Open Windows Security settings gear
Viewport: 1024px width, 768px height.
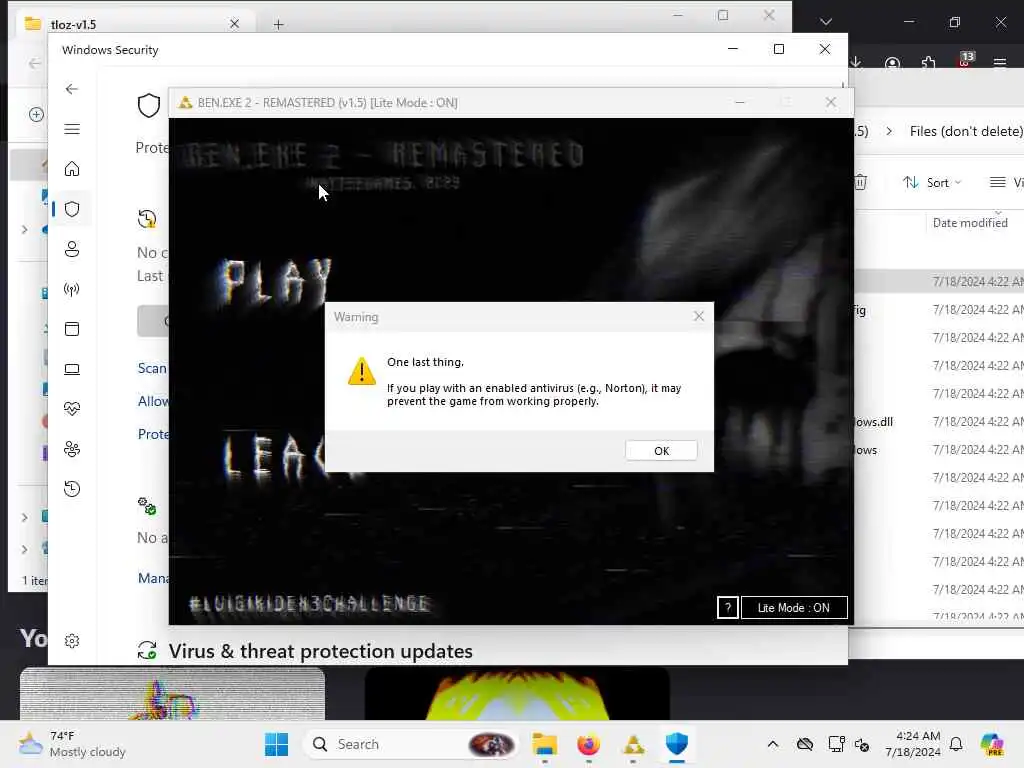click(x=72, y=641)
